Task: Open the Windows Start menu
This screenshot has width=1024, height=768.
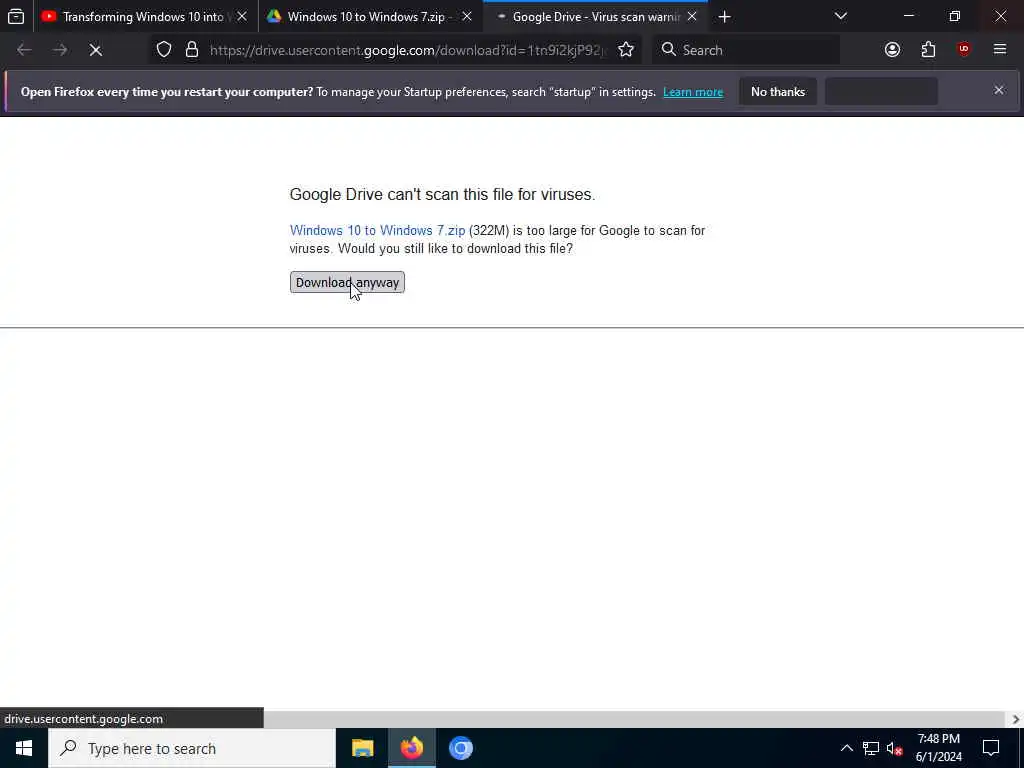Action: (x=24, y=748)
